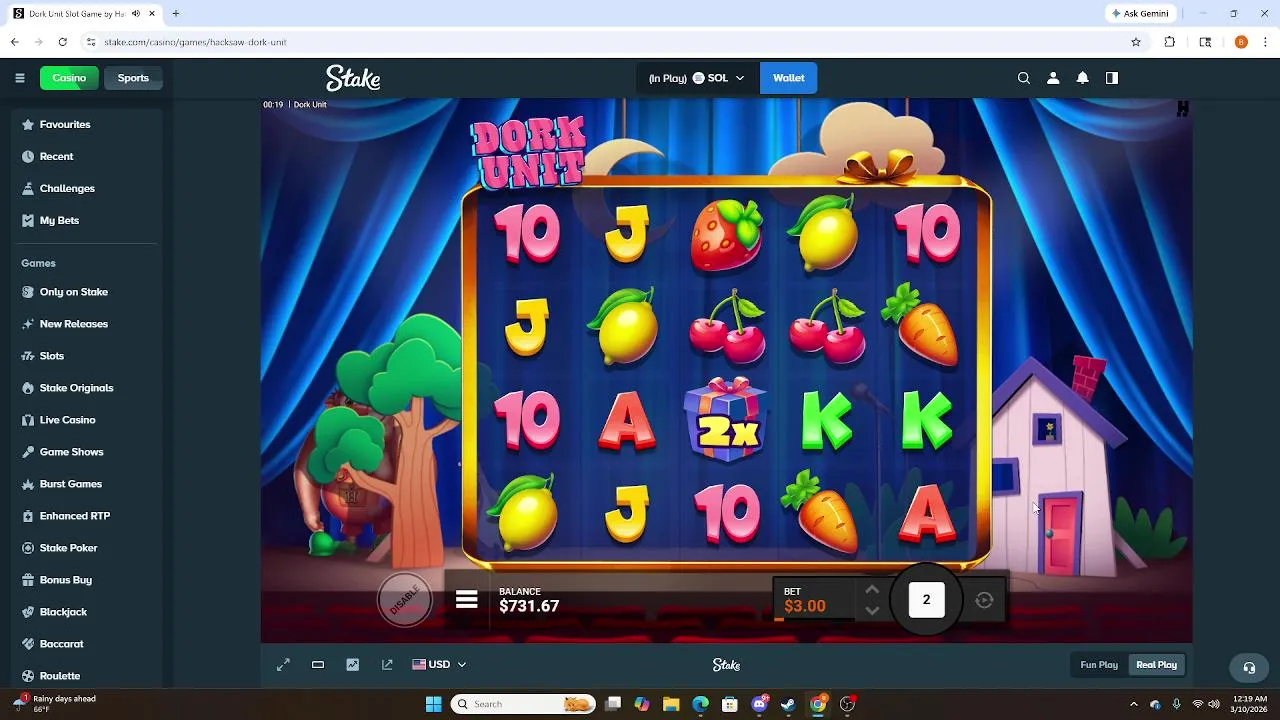Click the spin button showing 2
1280x720 pixels.
[926, 600]
